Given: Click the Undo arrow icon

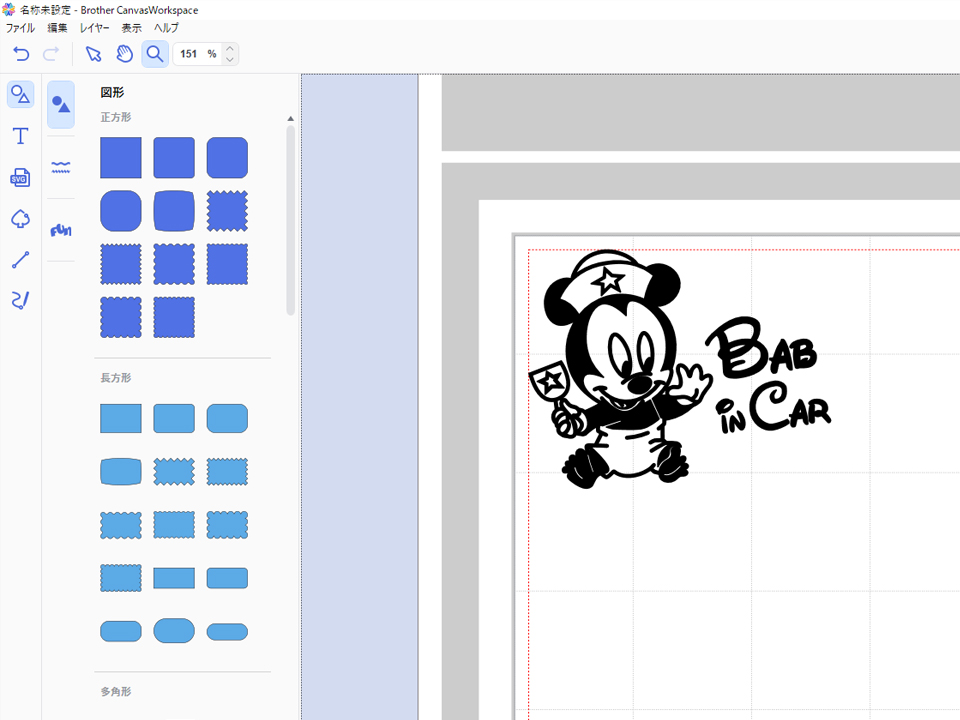Looking at the screenshot, I should pyautogui.click(x=21, y=54).
